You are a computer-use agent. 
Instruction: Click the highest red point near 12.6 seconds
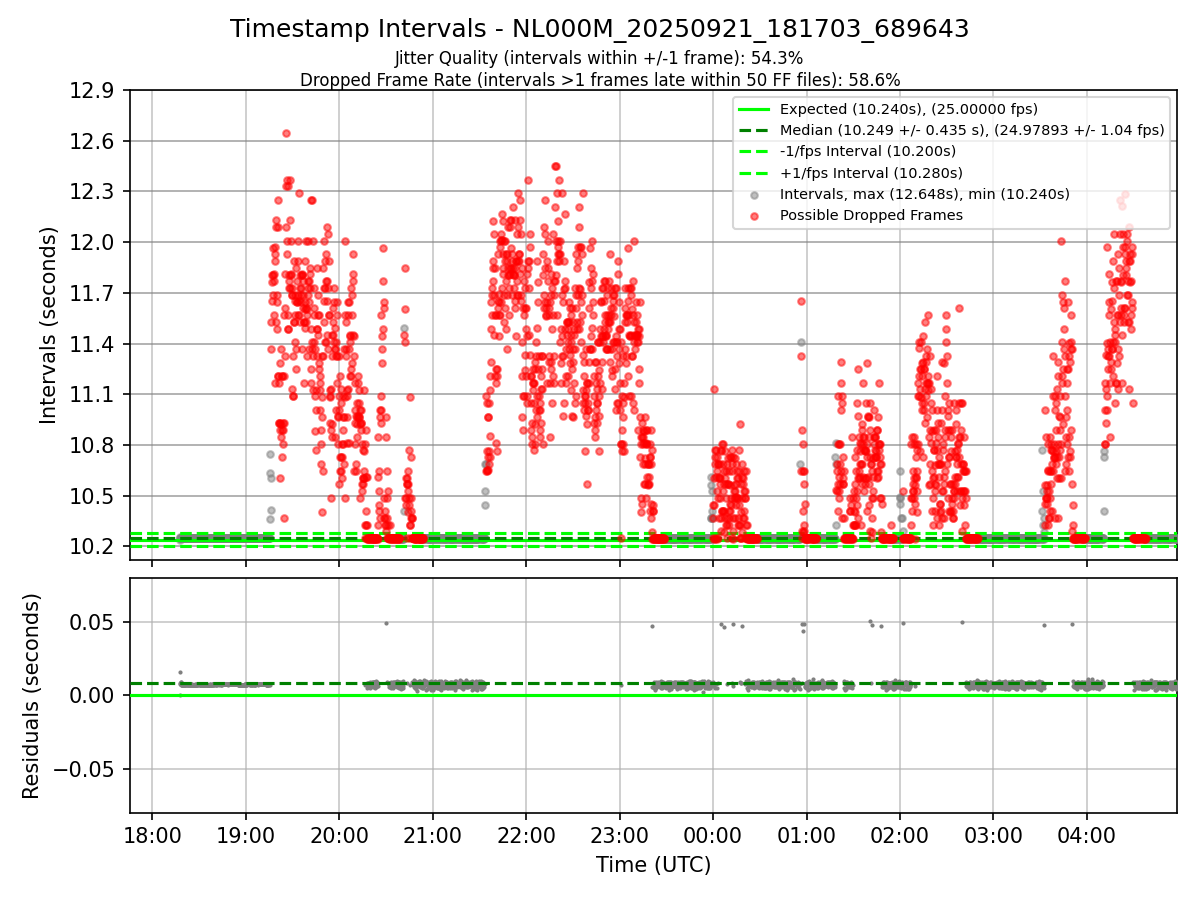pos(286,133)
